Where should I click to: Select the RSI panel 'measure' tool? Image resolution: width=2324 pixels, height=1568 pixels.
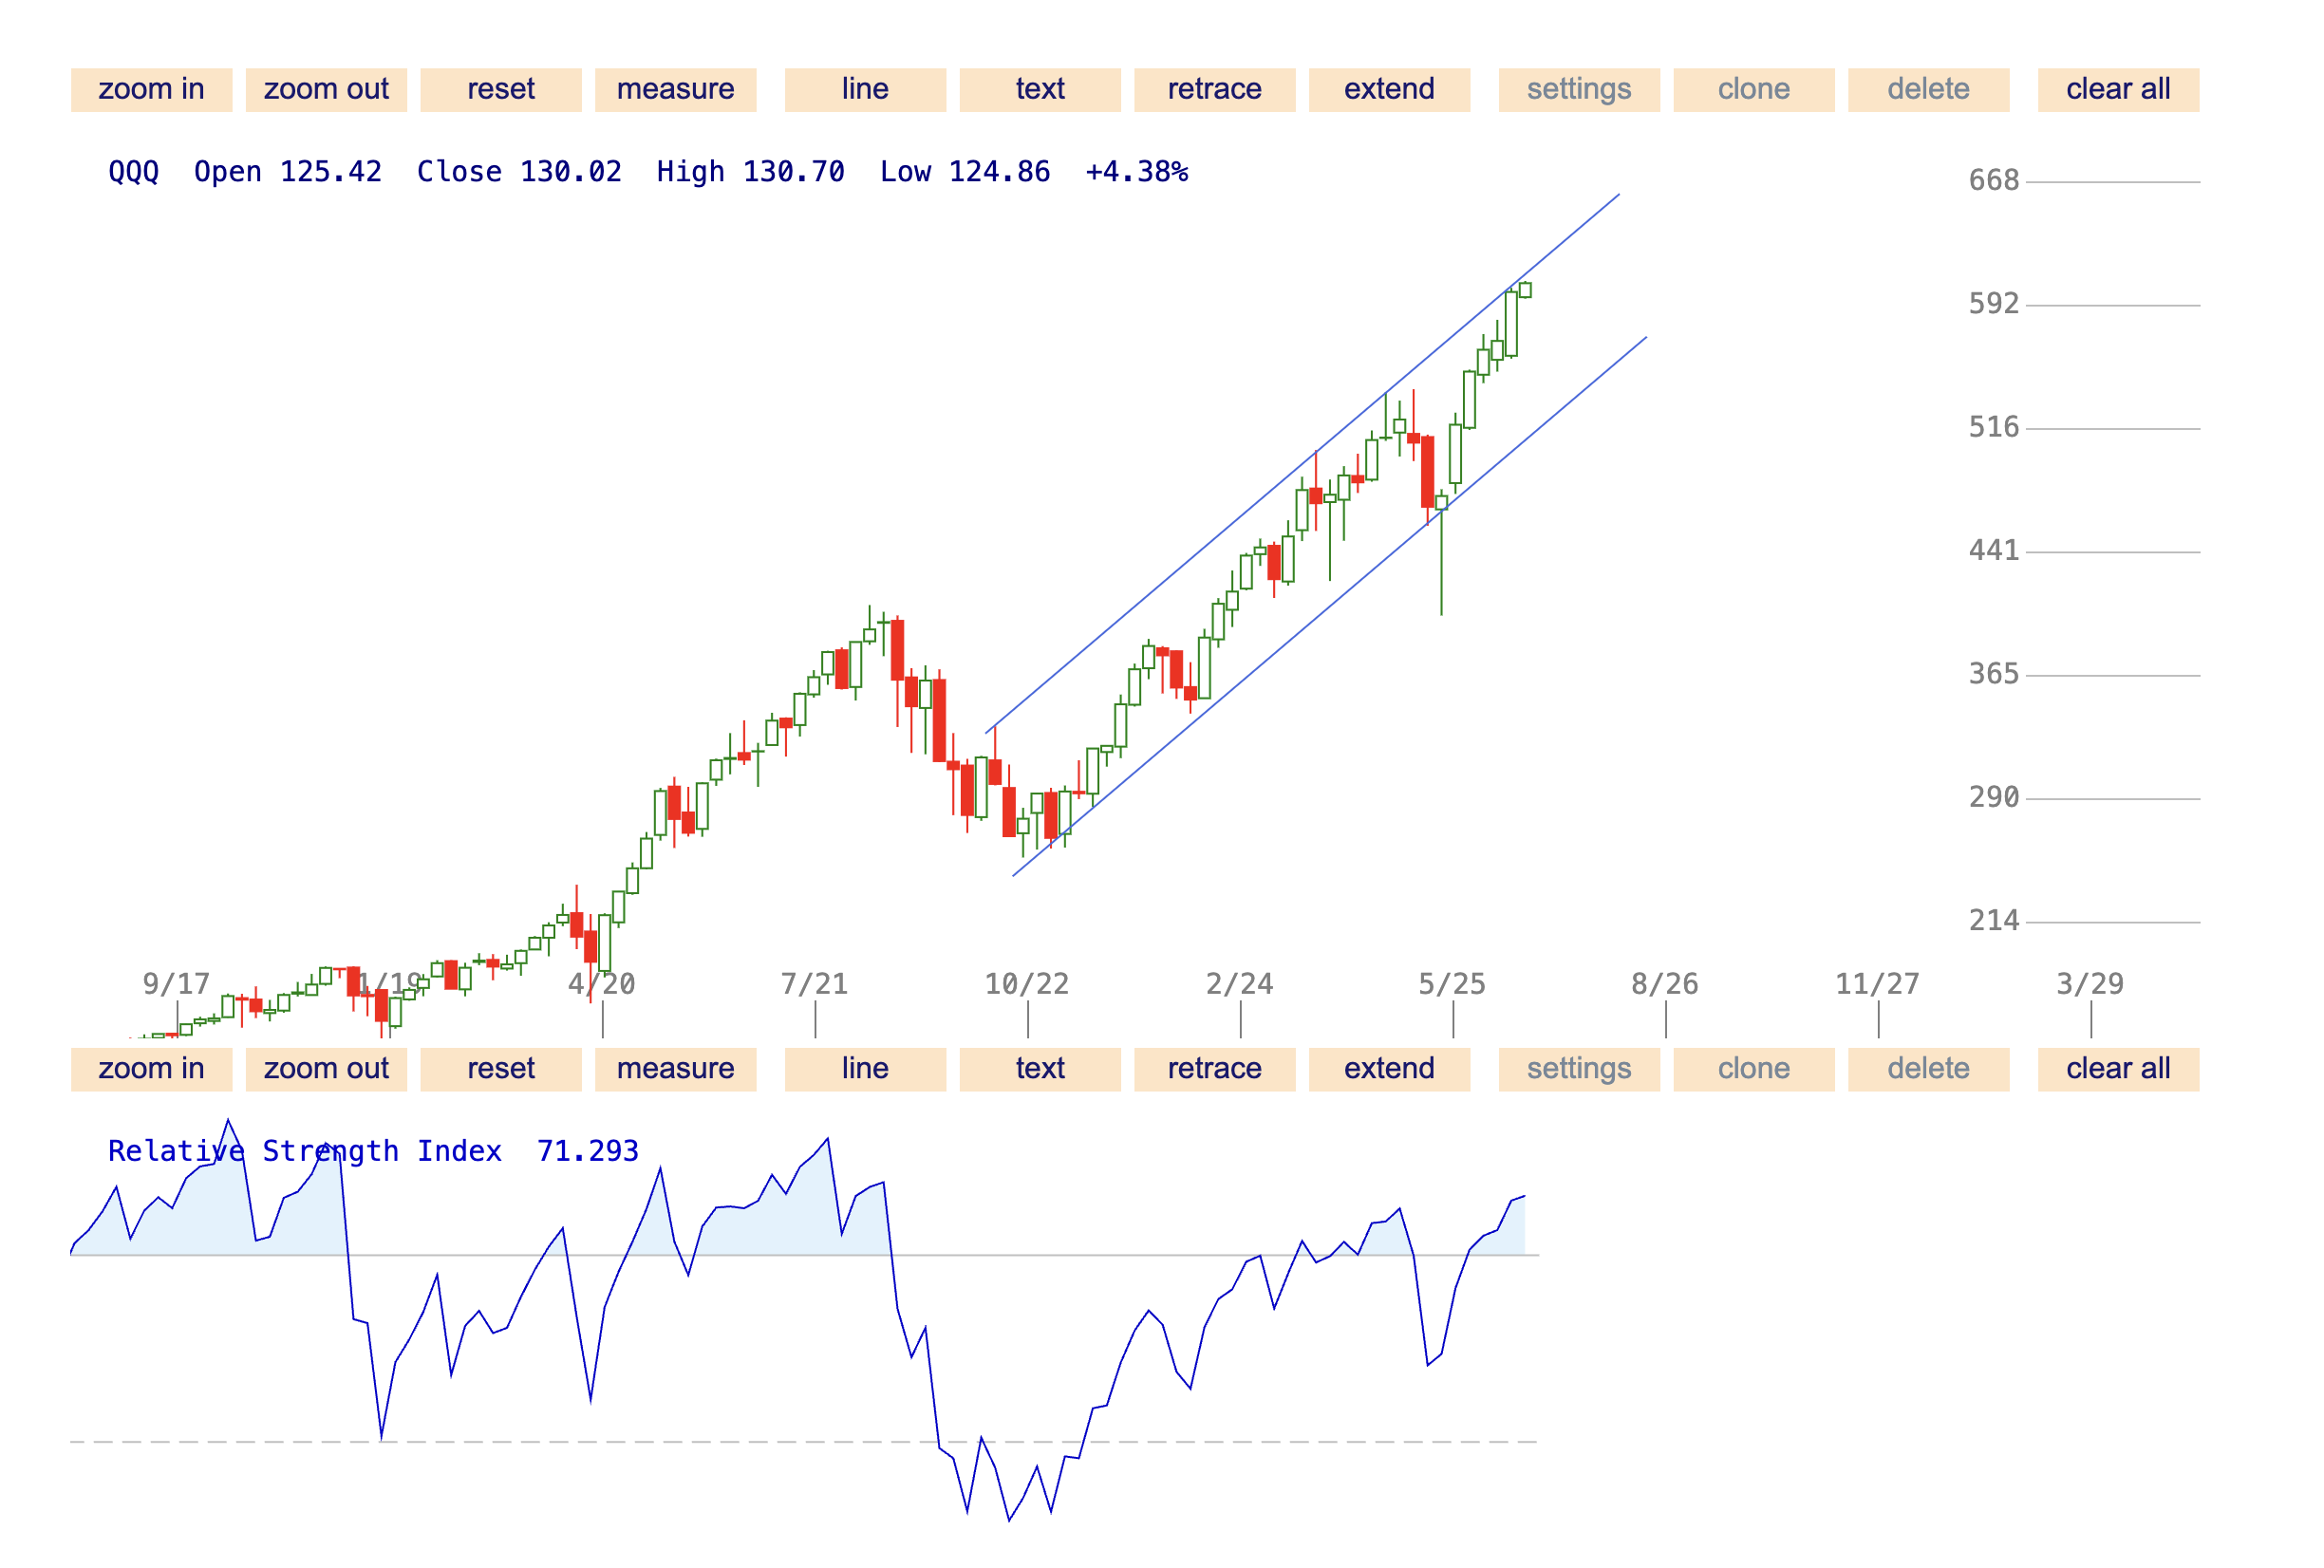point(675,1069)
